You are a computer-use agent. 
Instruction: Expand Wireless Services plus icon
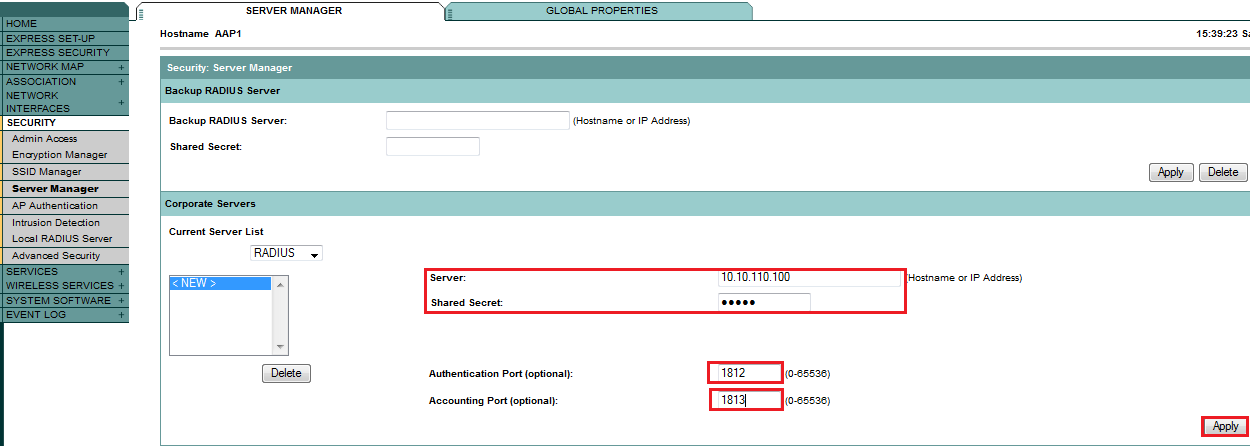coord(121,286)
